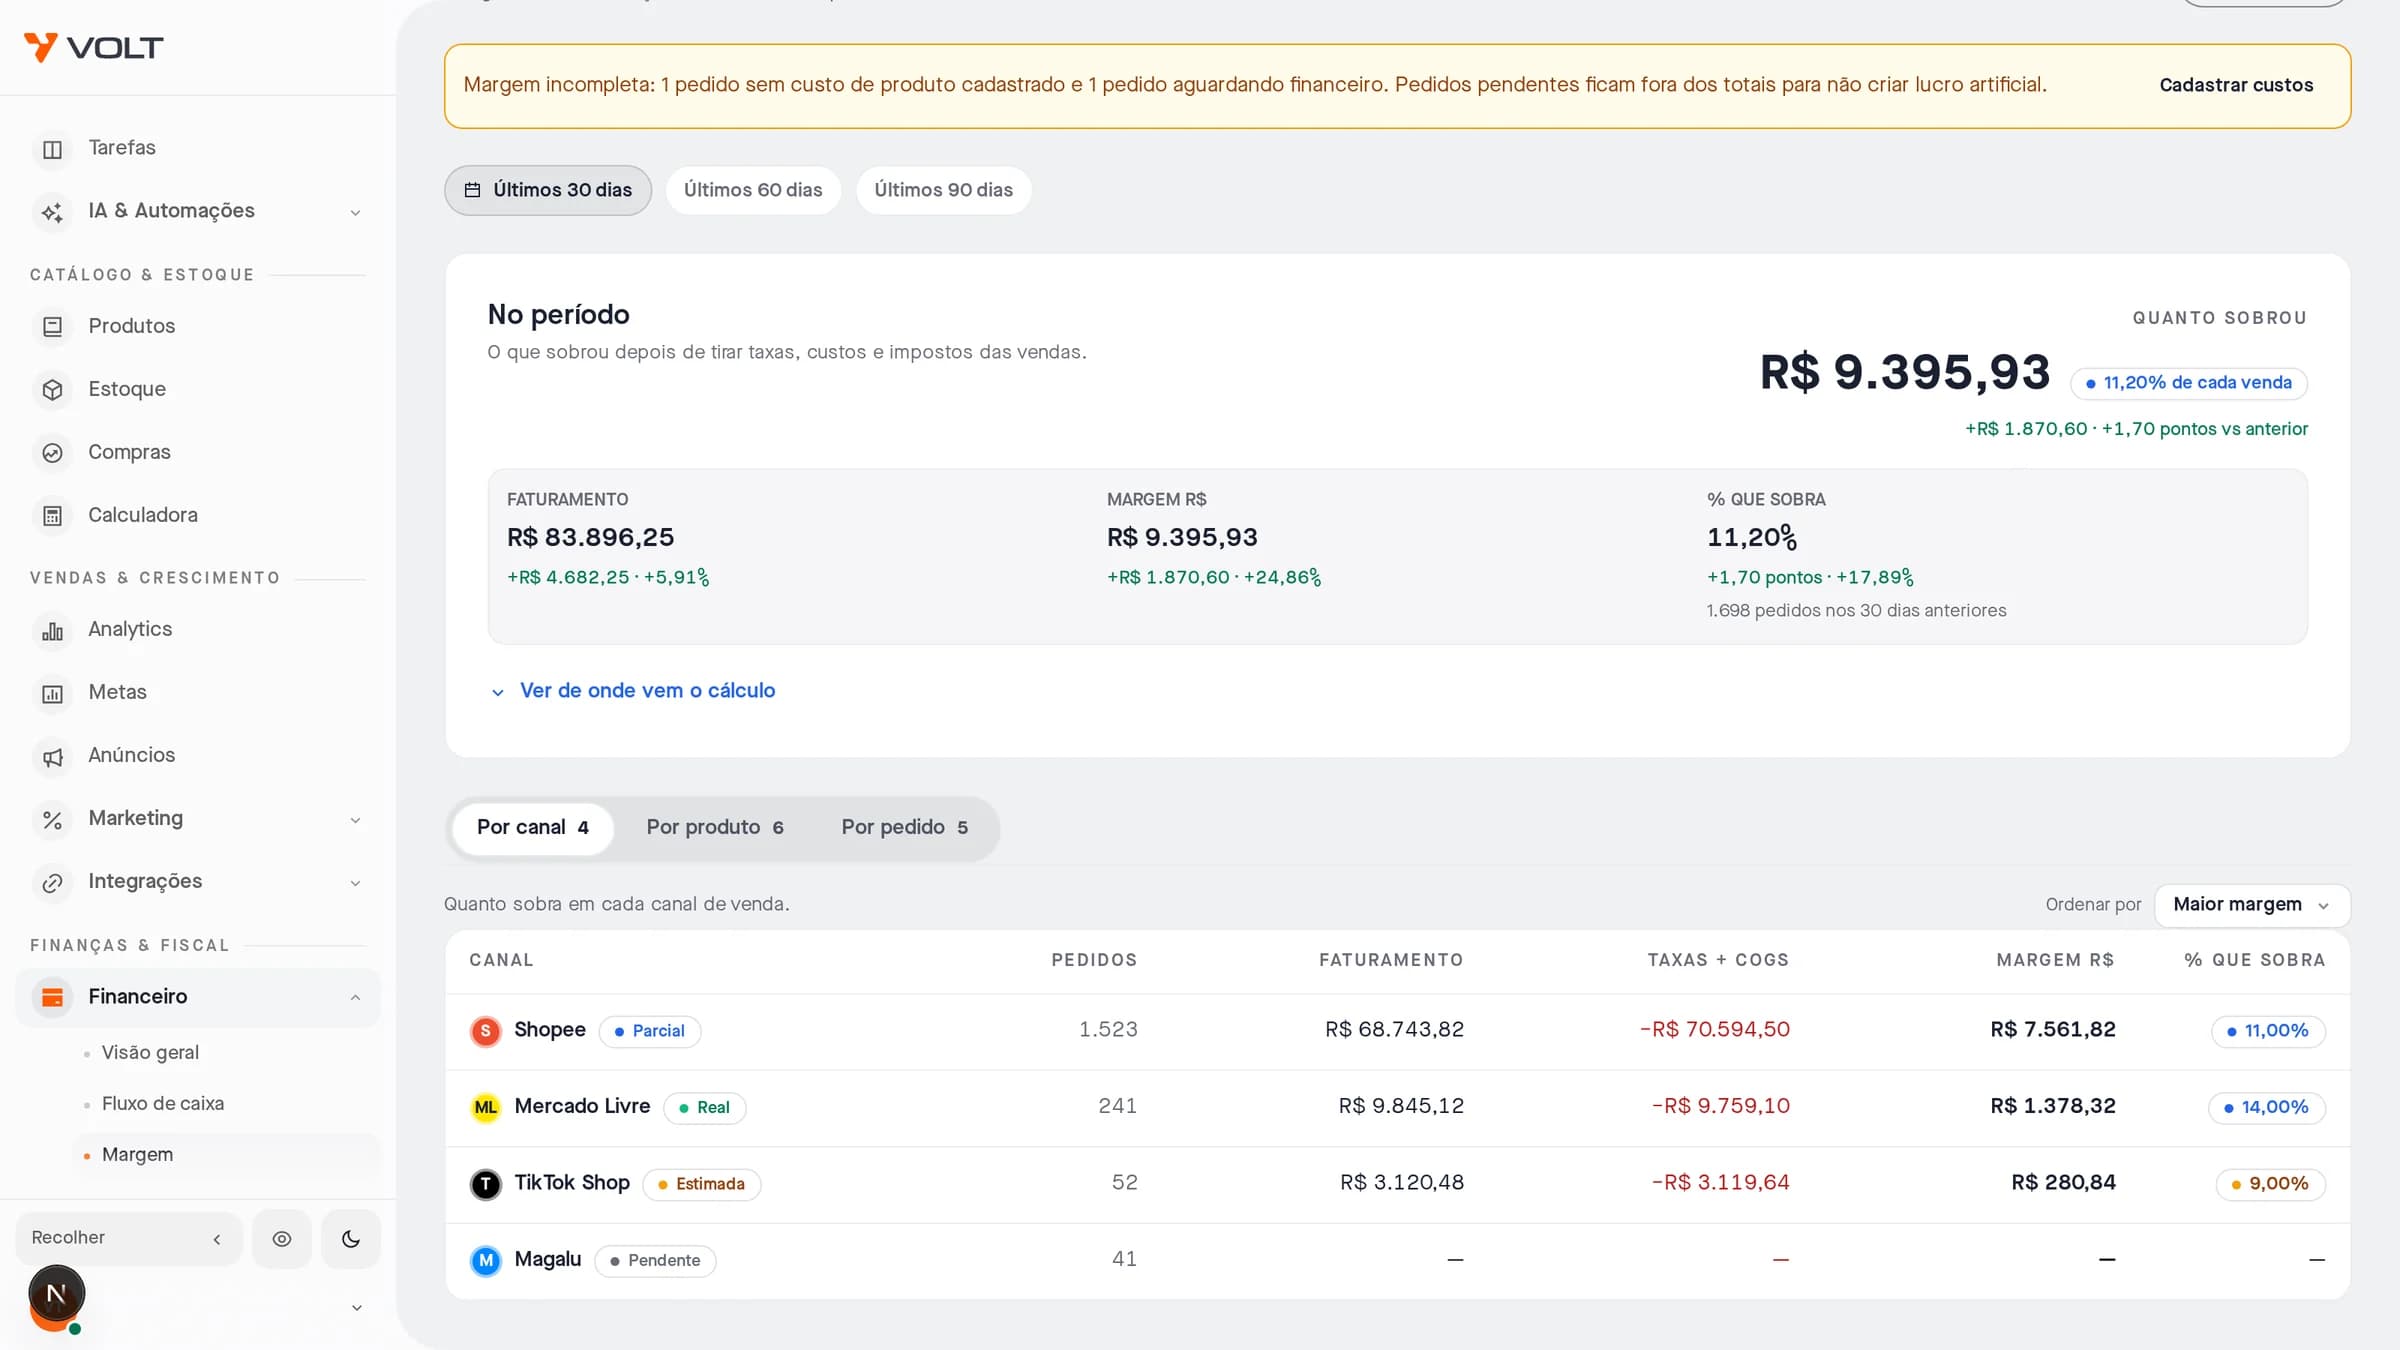
Task: Click Mercado Livre faturamento R$ 9.845,12
Action: (1401, 1106)
